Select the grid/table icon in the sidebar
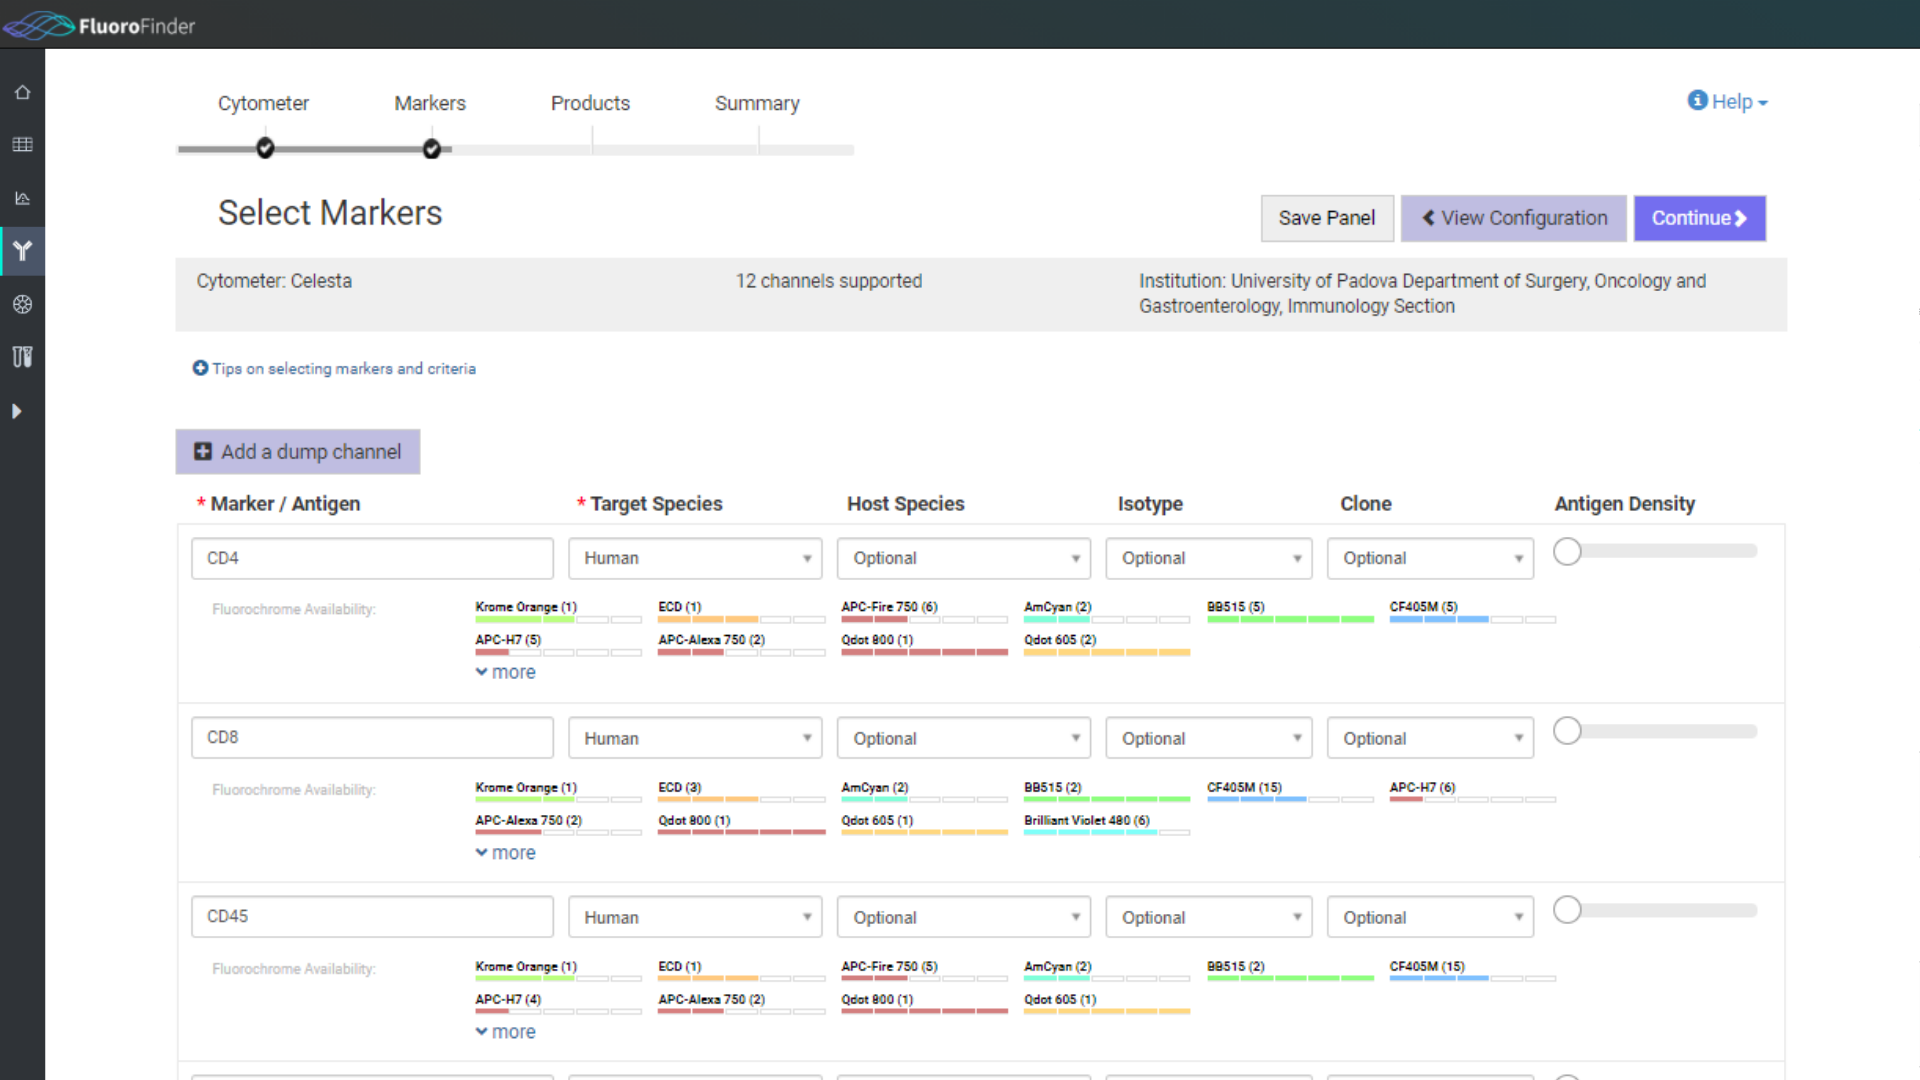Viewport: 1920px width, 1080px height. (x=22, y=144)
